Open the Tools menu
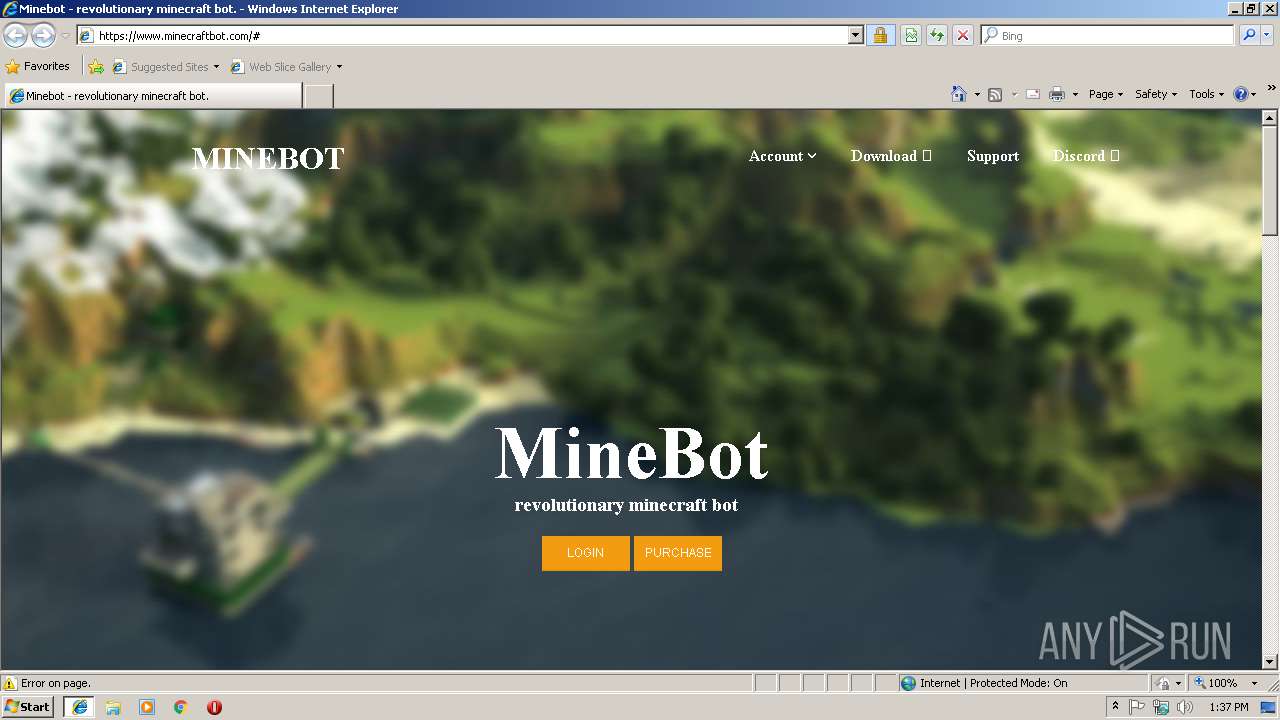1280x720 pixels. (1206, 94)
